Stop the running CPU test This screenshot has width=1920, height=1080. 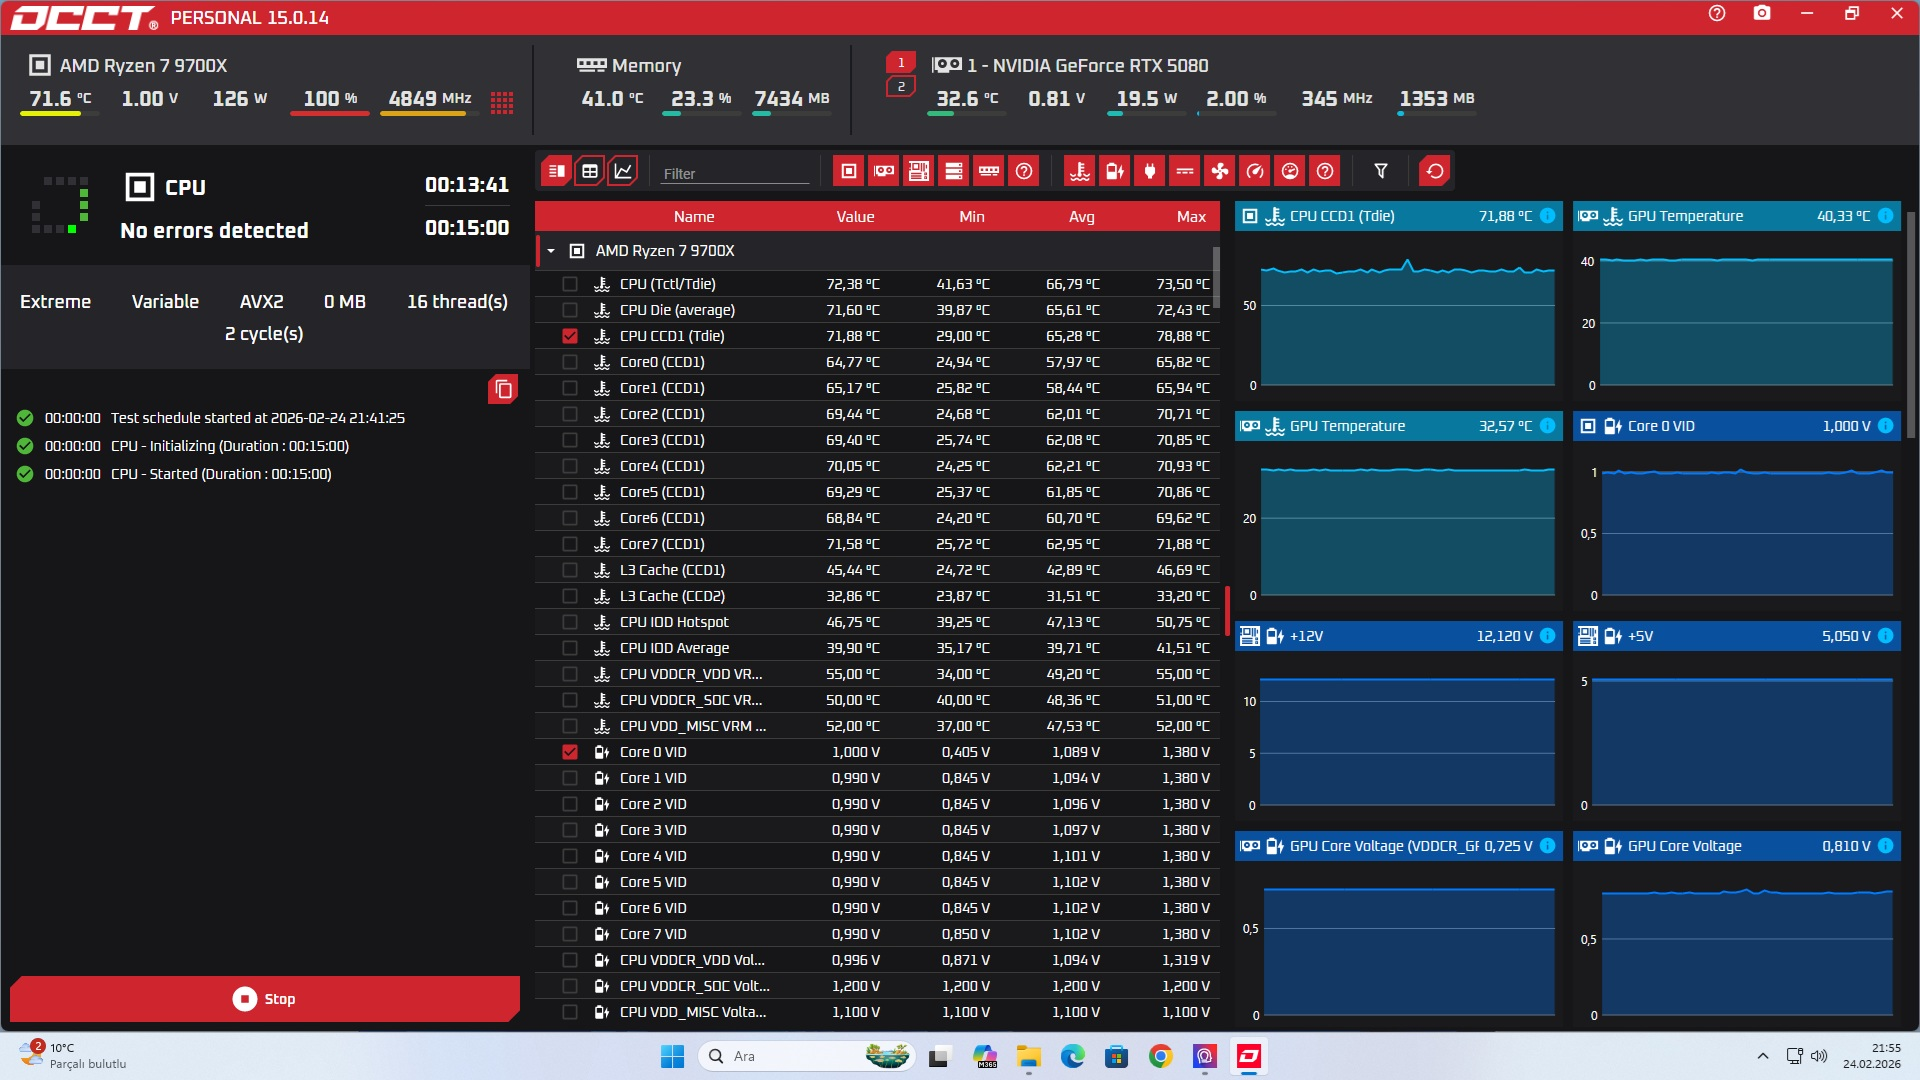[x=265, y=999]
